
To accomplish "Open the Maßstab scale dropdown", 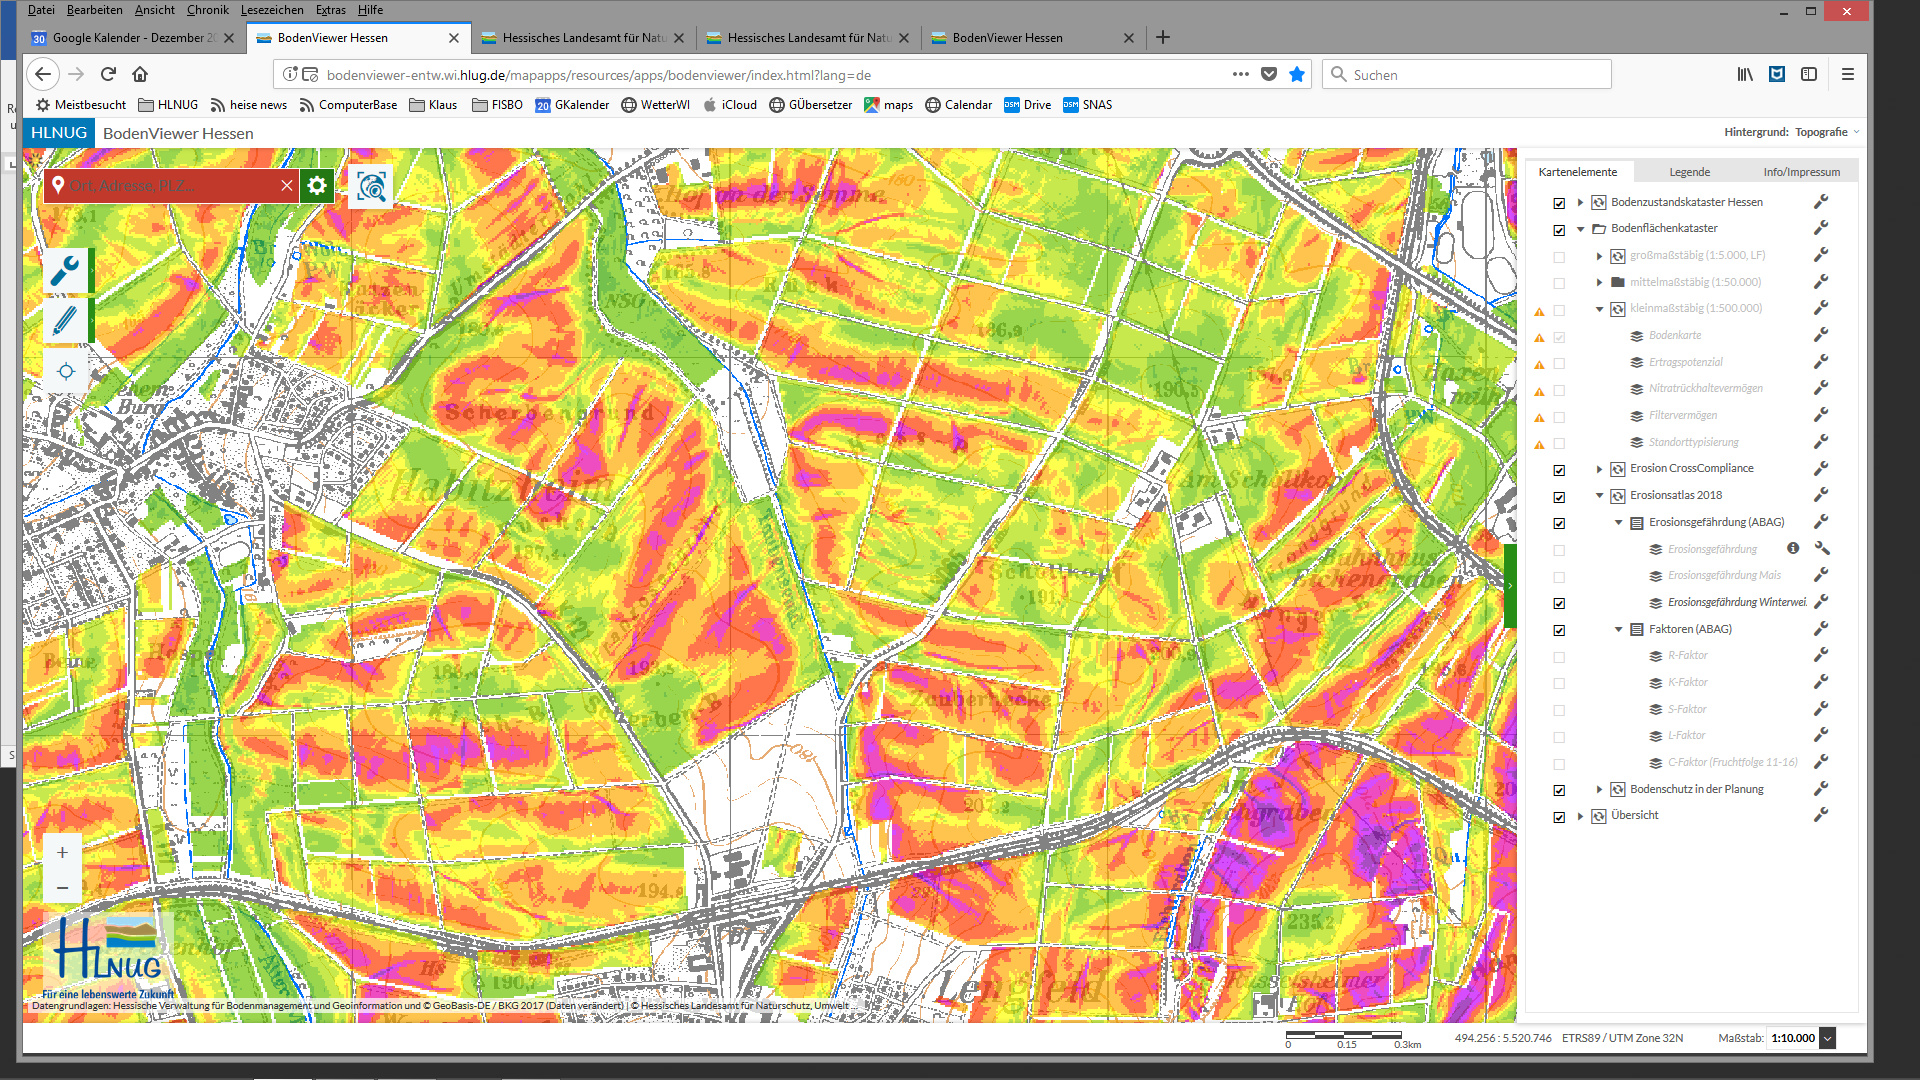I will point(1827,1038).
